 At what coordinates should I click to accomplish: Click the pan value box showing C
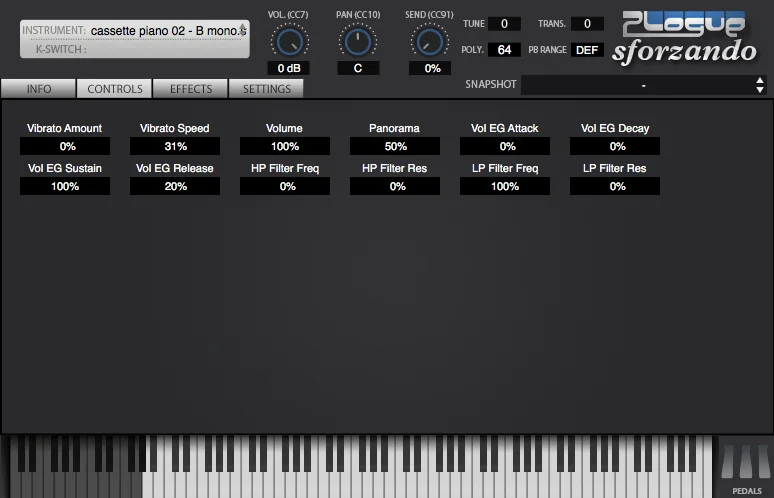358,68
